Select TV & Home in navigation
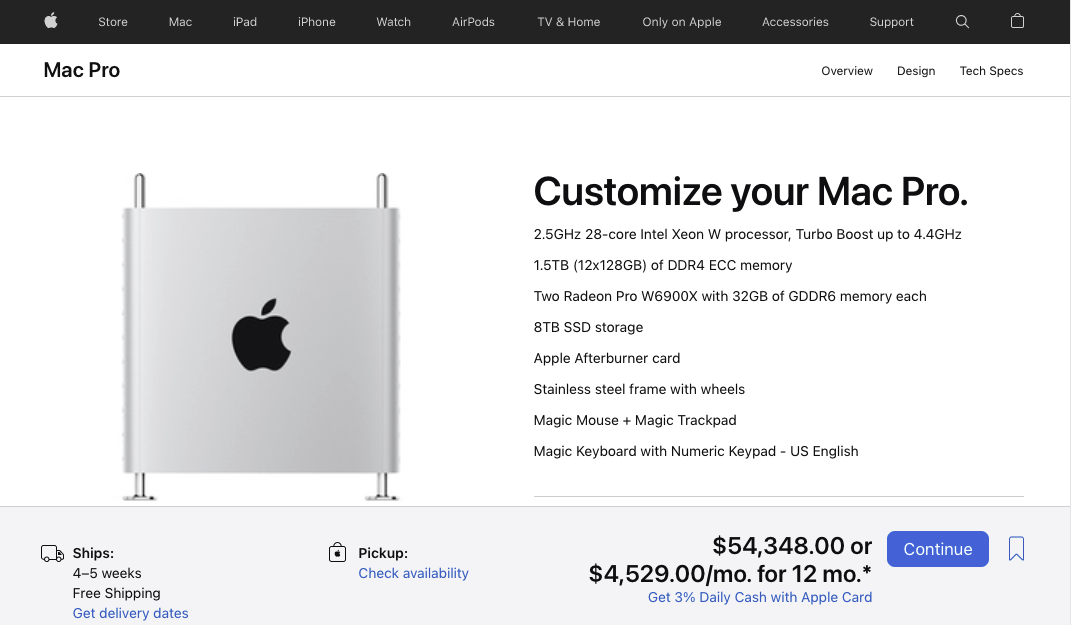 tap(568, 22)
